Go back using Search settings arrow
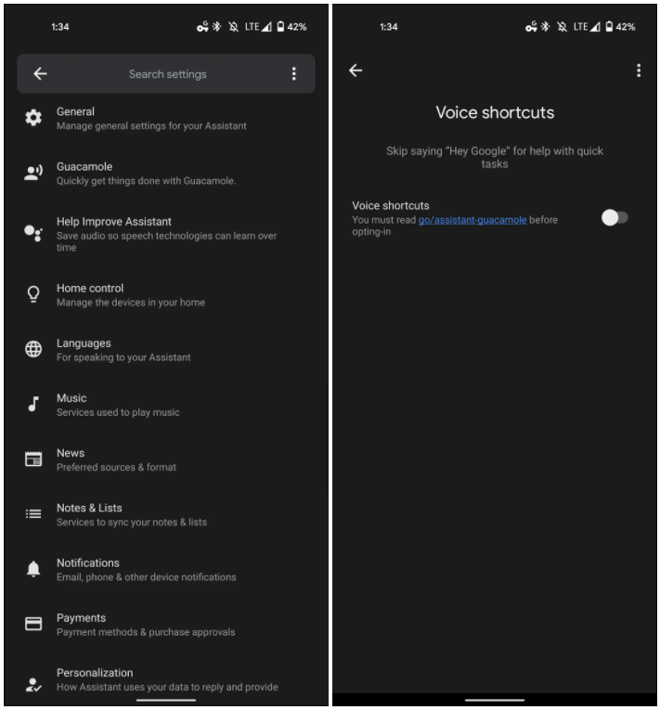The width and height of the screenshot is (660, 710). coord(40,74)
